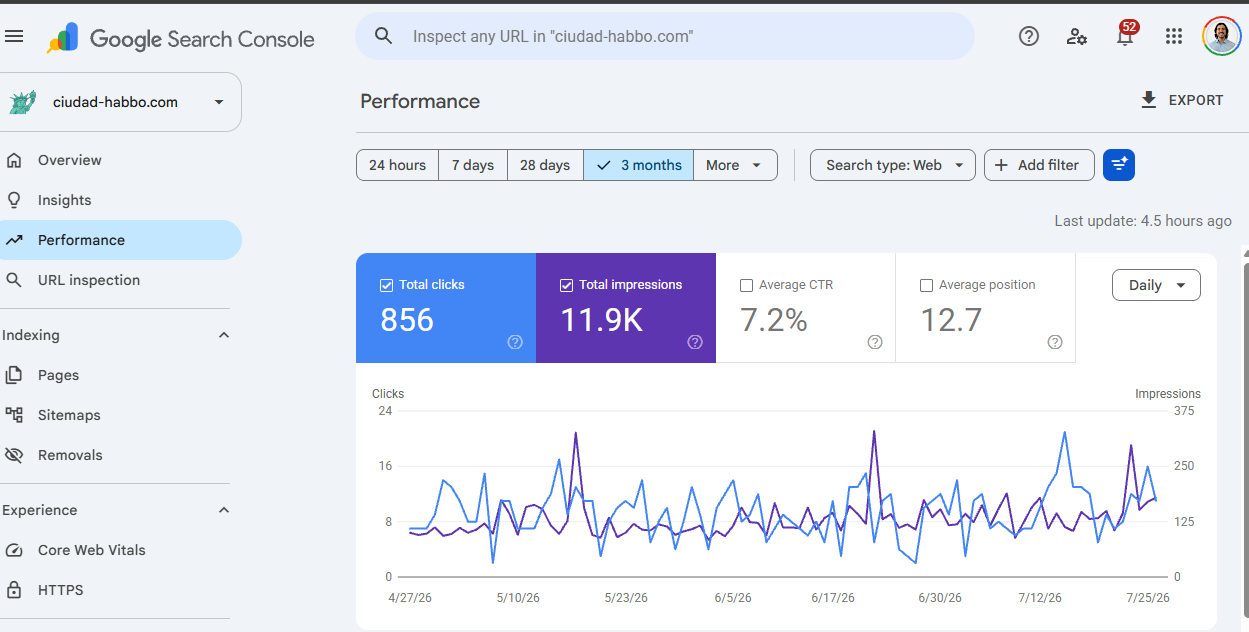Click the ciudad-habbo.com property favicon
The image size is (1249, 632).
[22, 102]
